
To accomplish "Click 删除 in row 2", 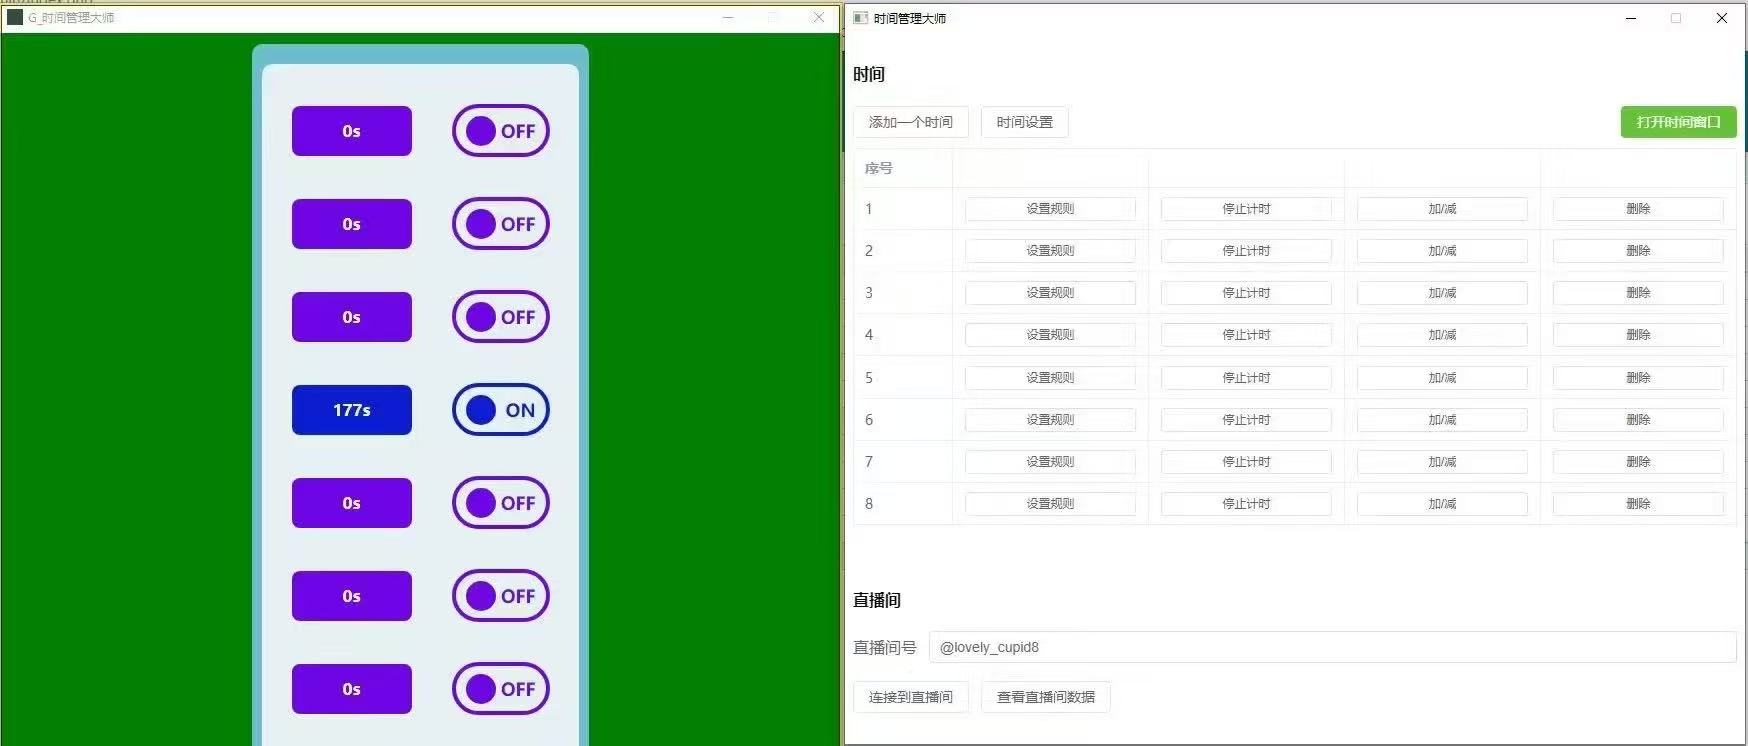I will coord(1638,251).
